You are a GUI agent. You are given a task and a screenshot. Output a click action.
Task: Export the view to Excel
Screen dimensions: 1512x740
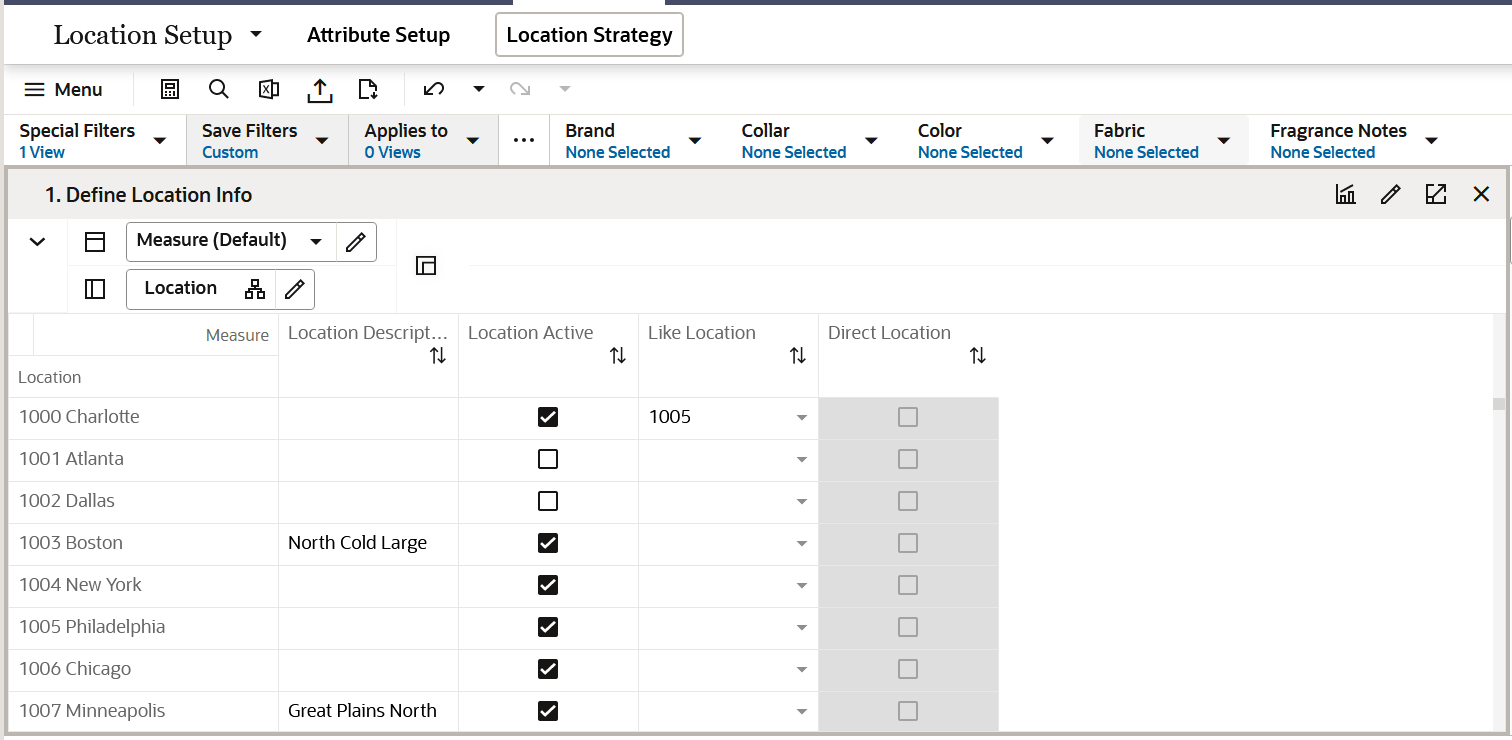(268, 89)
